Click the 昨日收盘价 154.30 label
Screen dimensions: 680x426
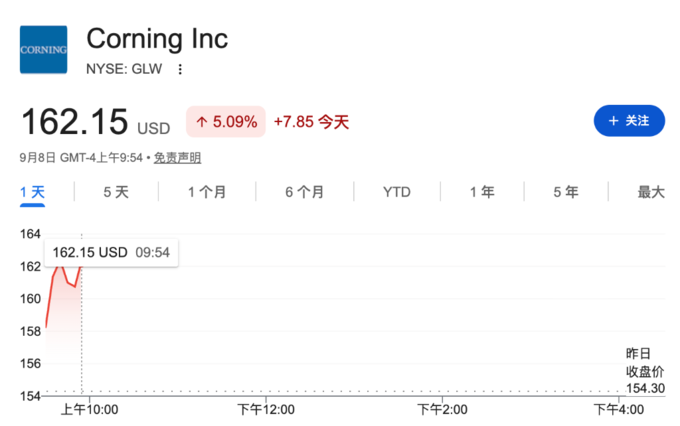coord(645,371)
